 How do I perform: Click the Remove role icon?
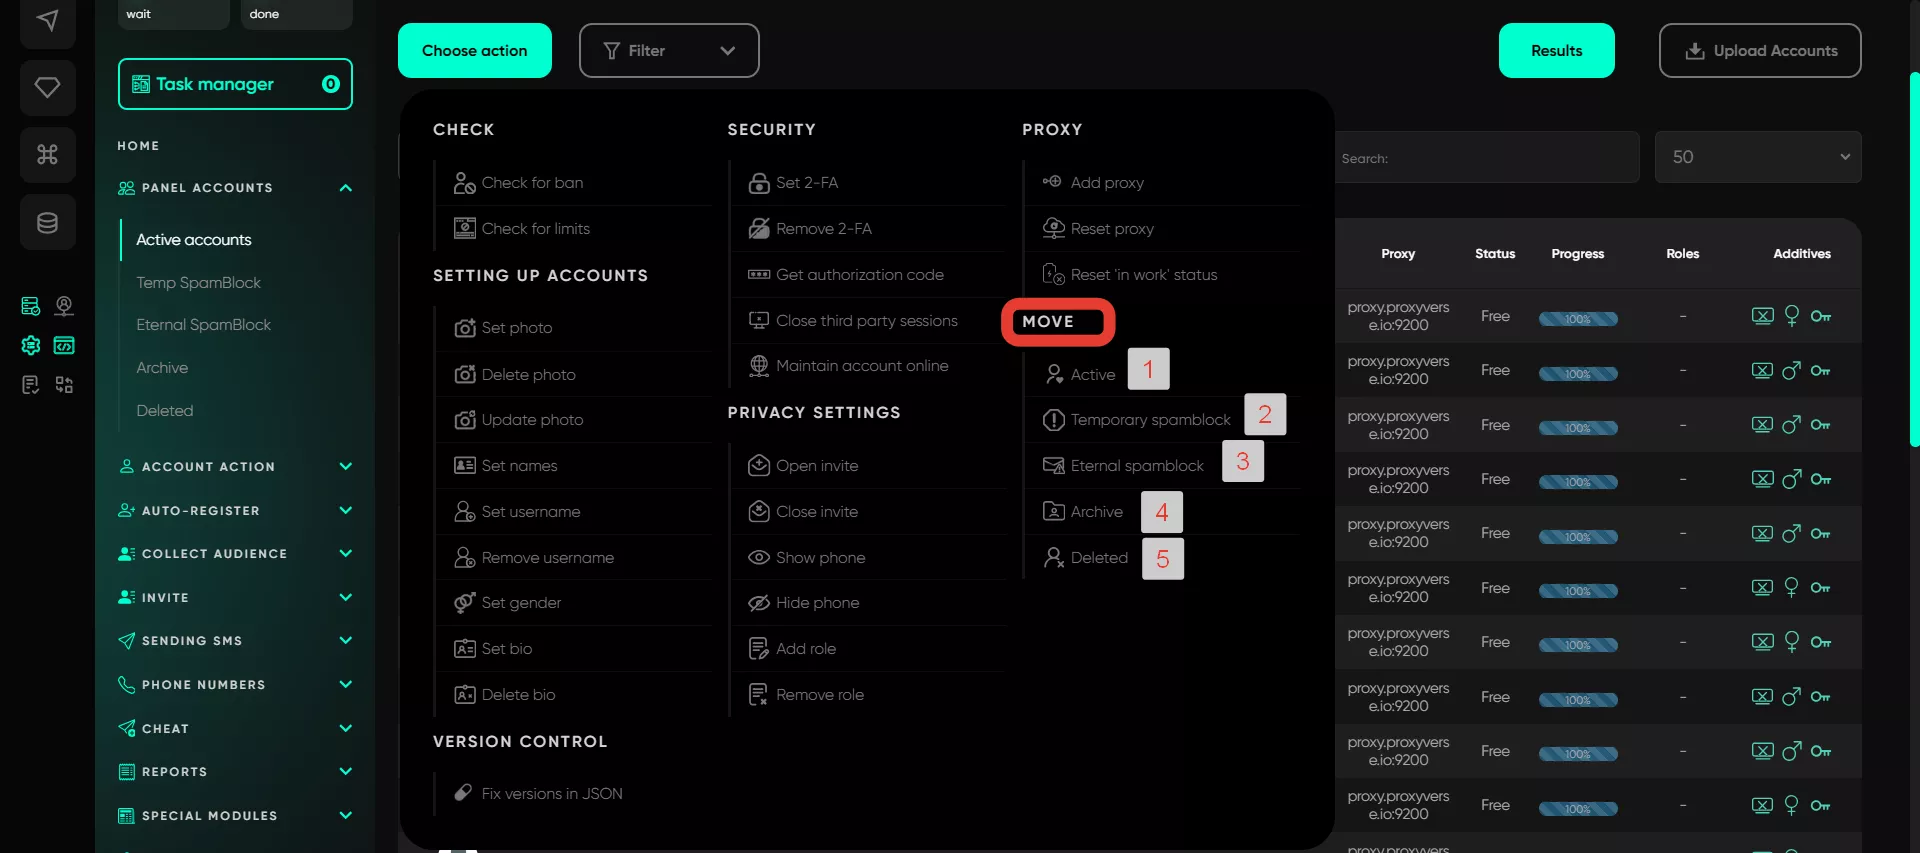[x=759, y=694]
